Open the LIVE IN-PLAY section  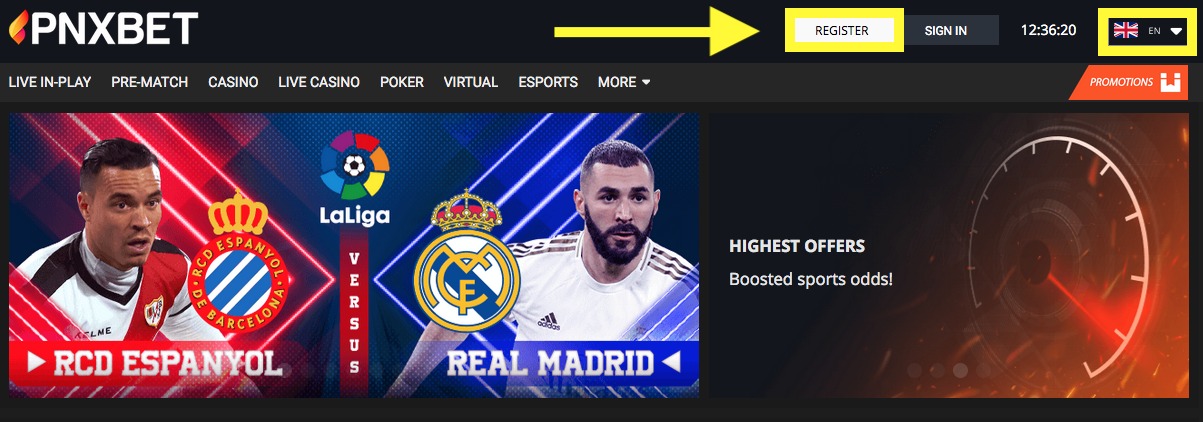click(50, 82)
